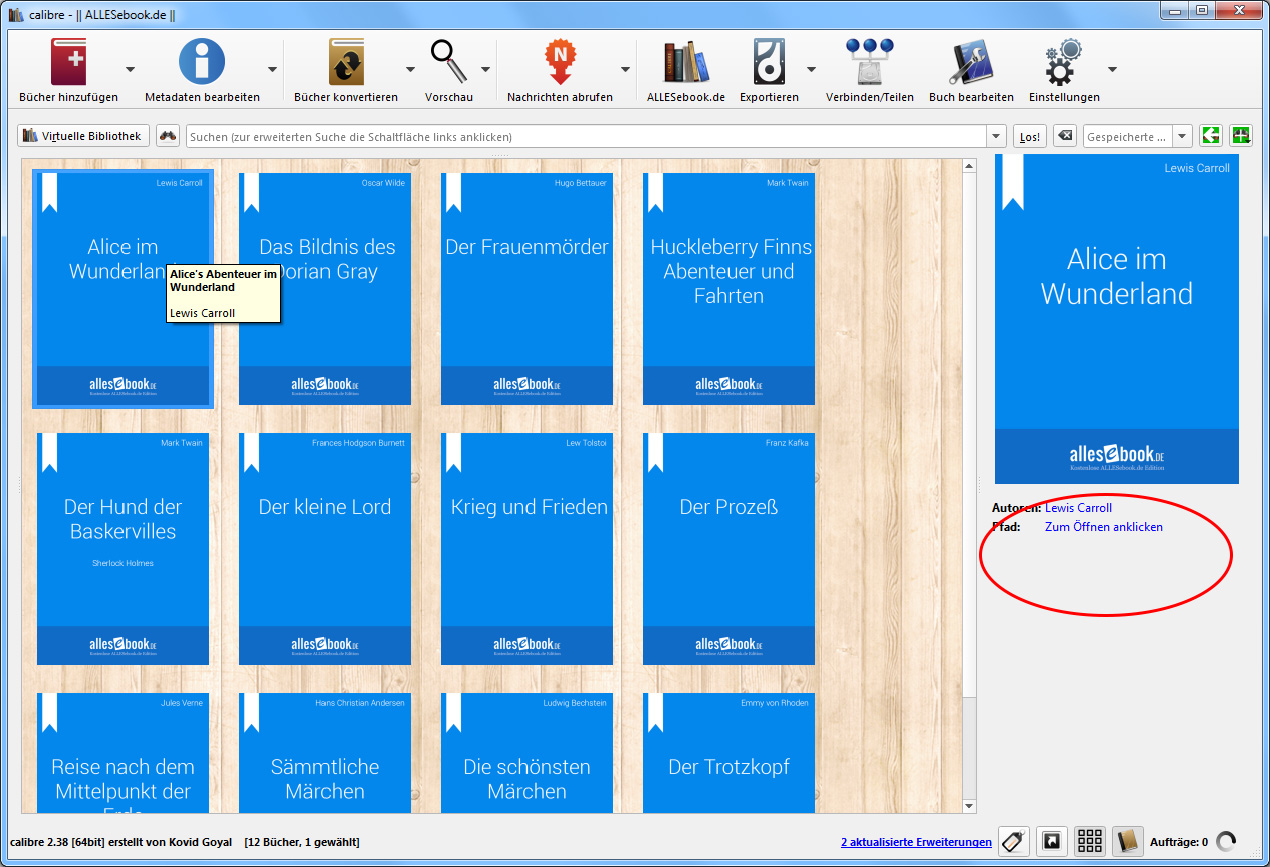Screen dimensions: 1270x867
Task: Click the green plus save-search icon
Action: [x=1241, y=136]
